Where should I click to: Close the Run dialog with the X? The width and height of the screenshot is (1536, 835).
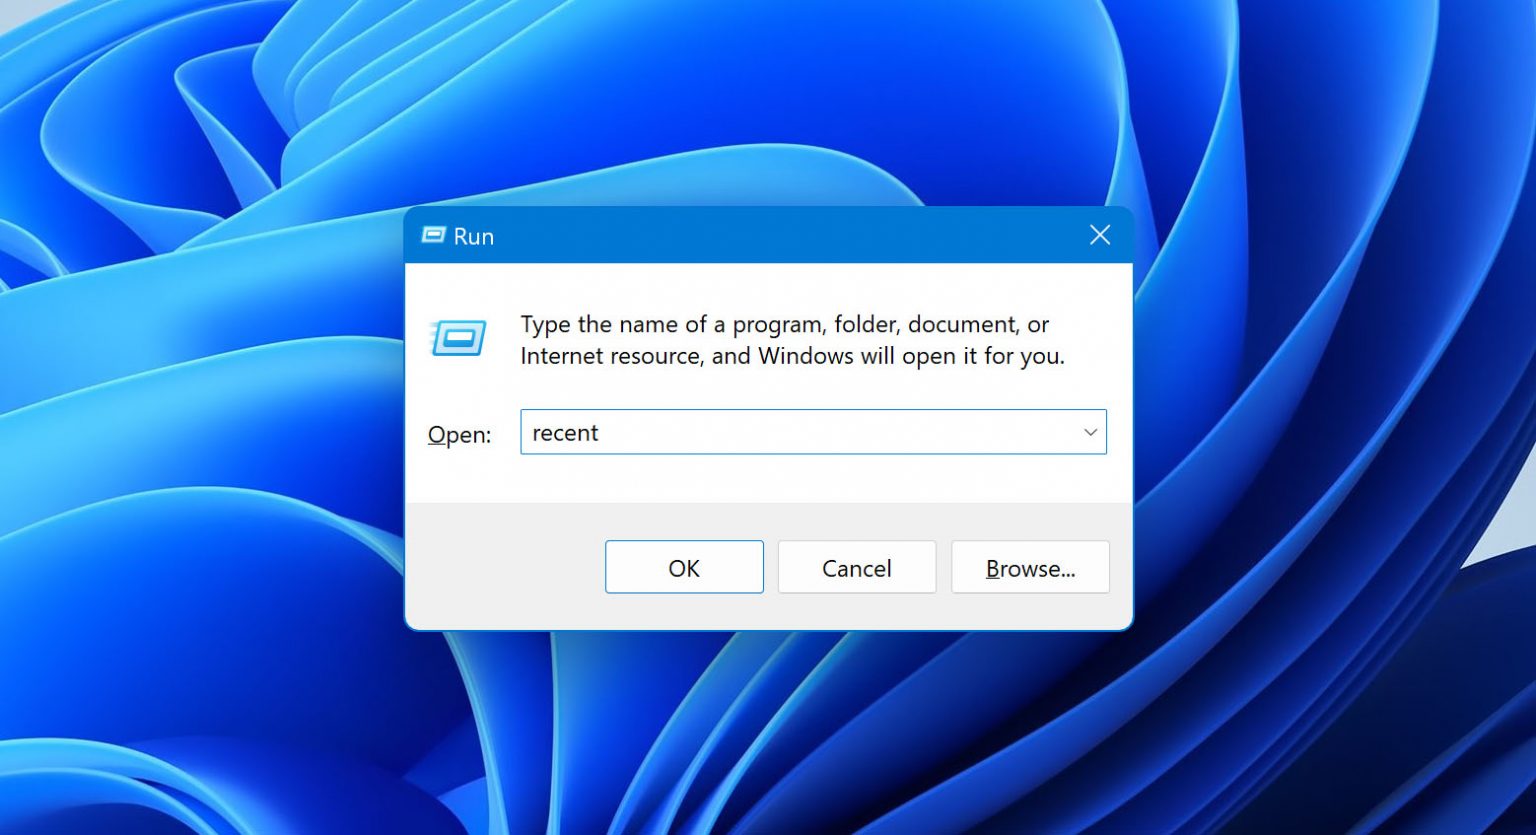point(1100,235)
